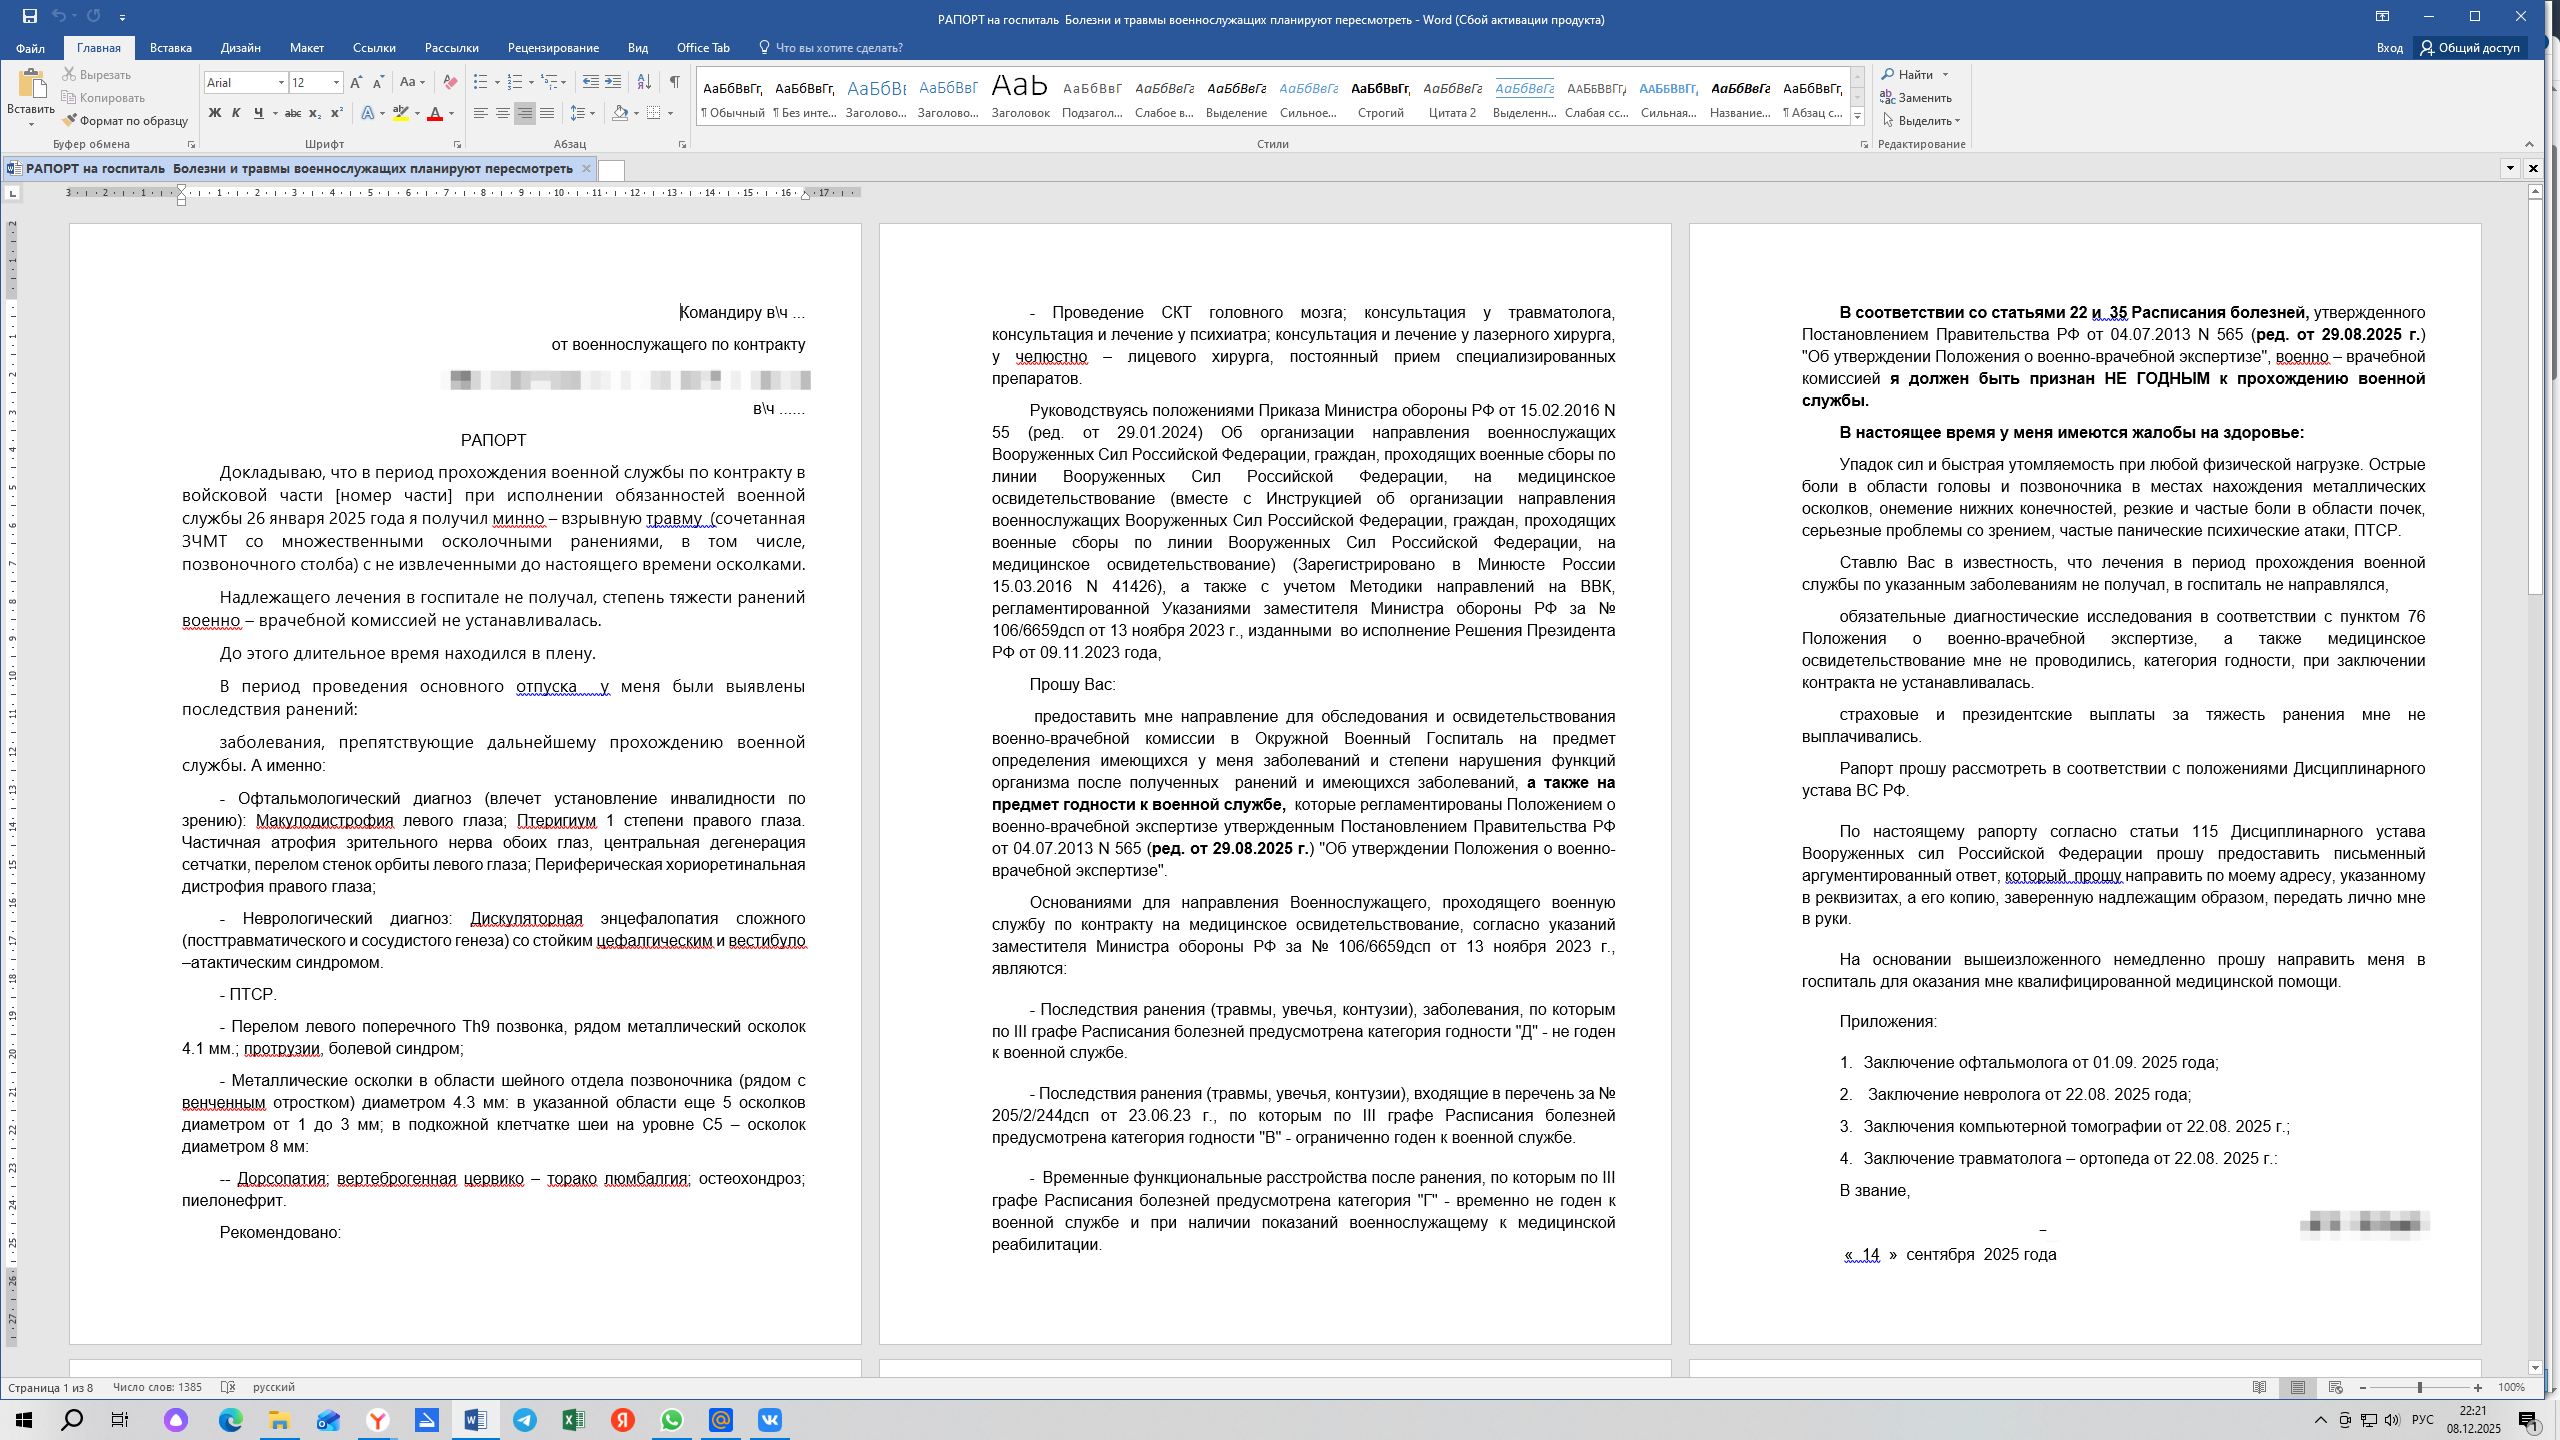Open the Макет (Layout) ribbon tab
The image size is (2560, 1440).
(x=307, y=48)
